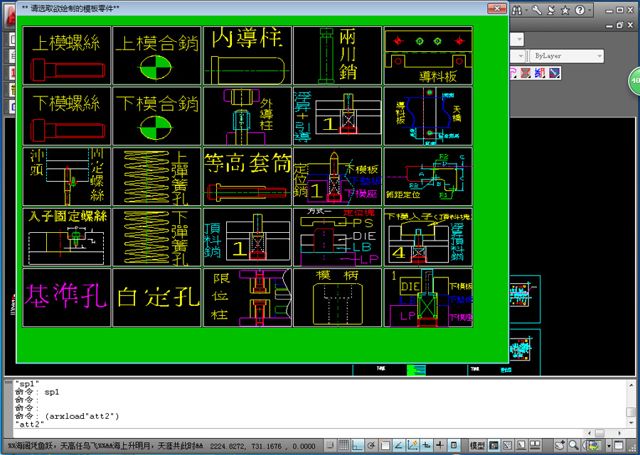Toggle snap mode in status bar
The width and height of the screenshot is (640, 455).
[330, 445]
